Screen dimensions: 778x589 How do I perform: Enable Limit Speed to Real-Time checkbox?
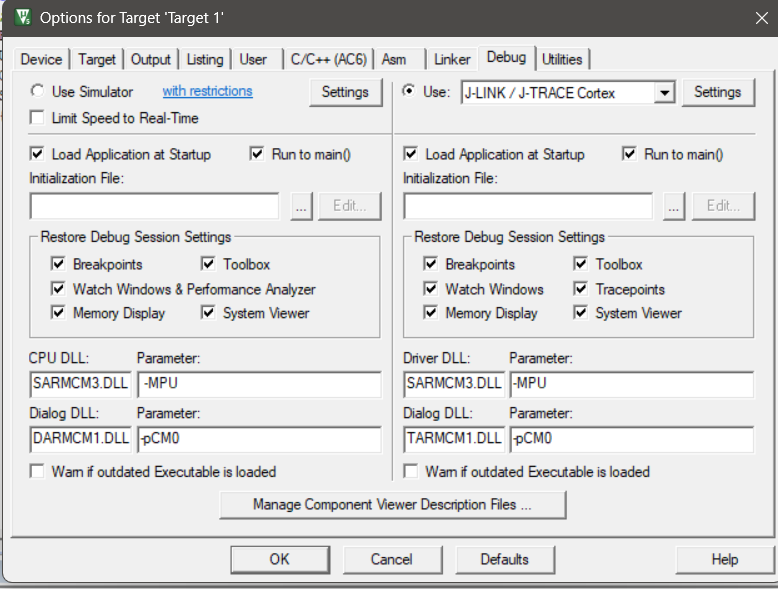pos(37,118)
